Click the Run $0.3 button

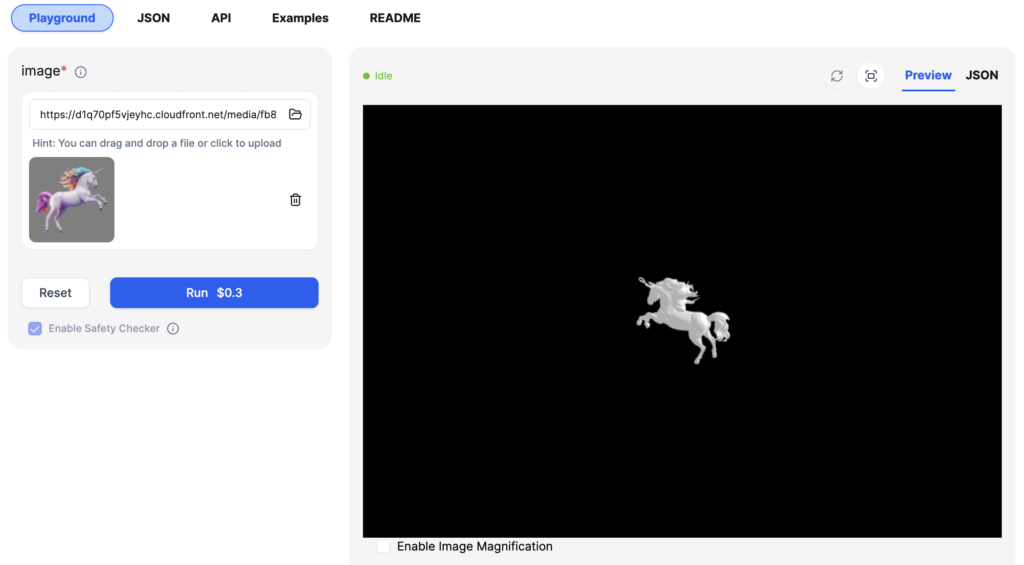coord(214,293)
